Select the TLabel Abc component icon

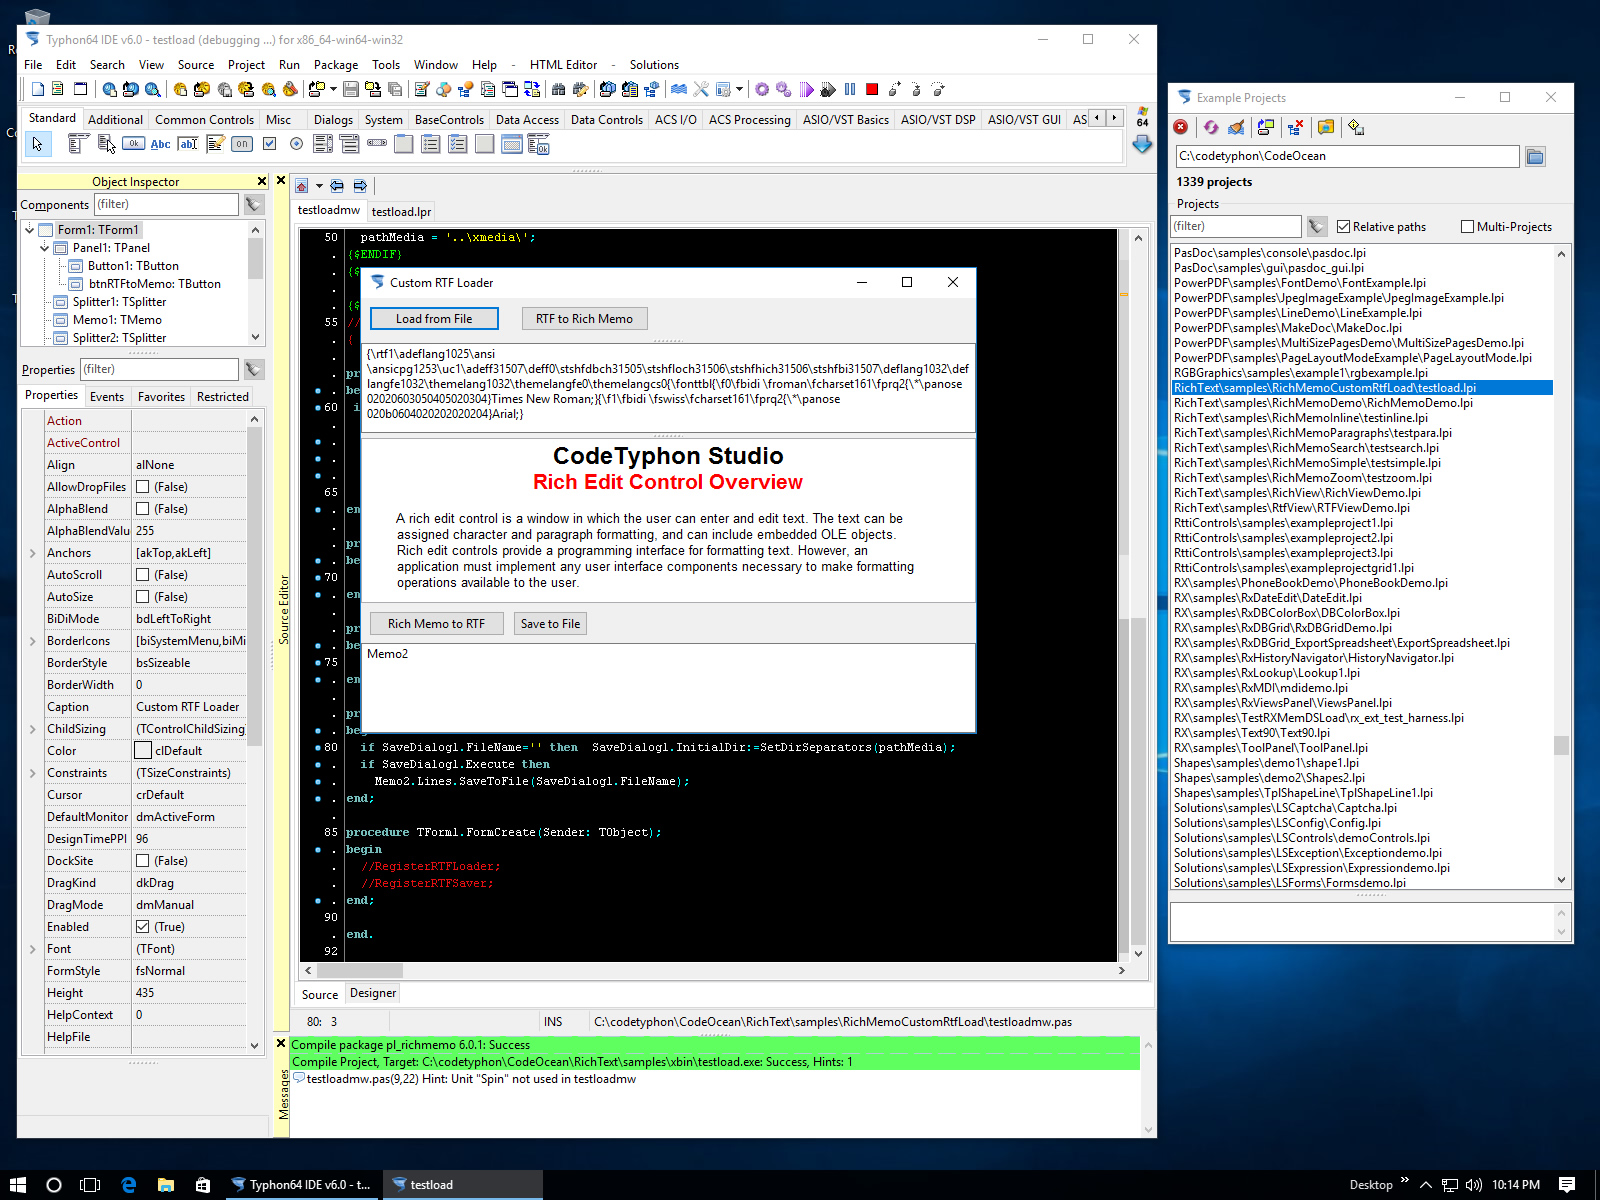(x=160, y=144)
